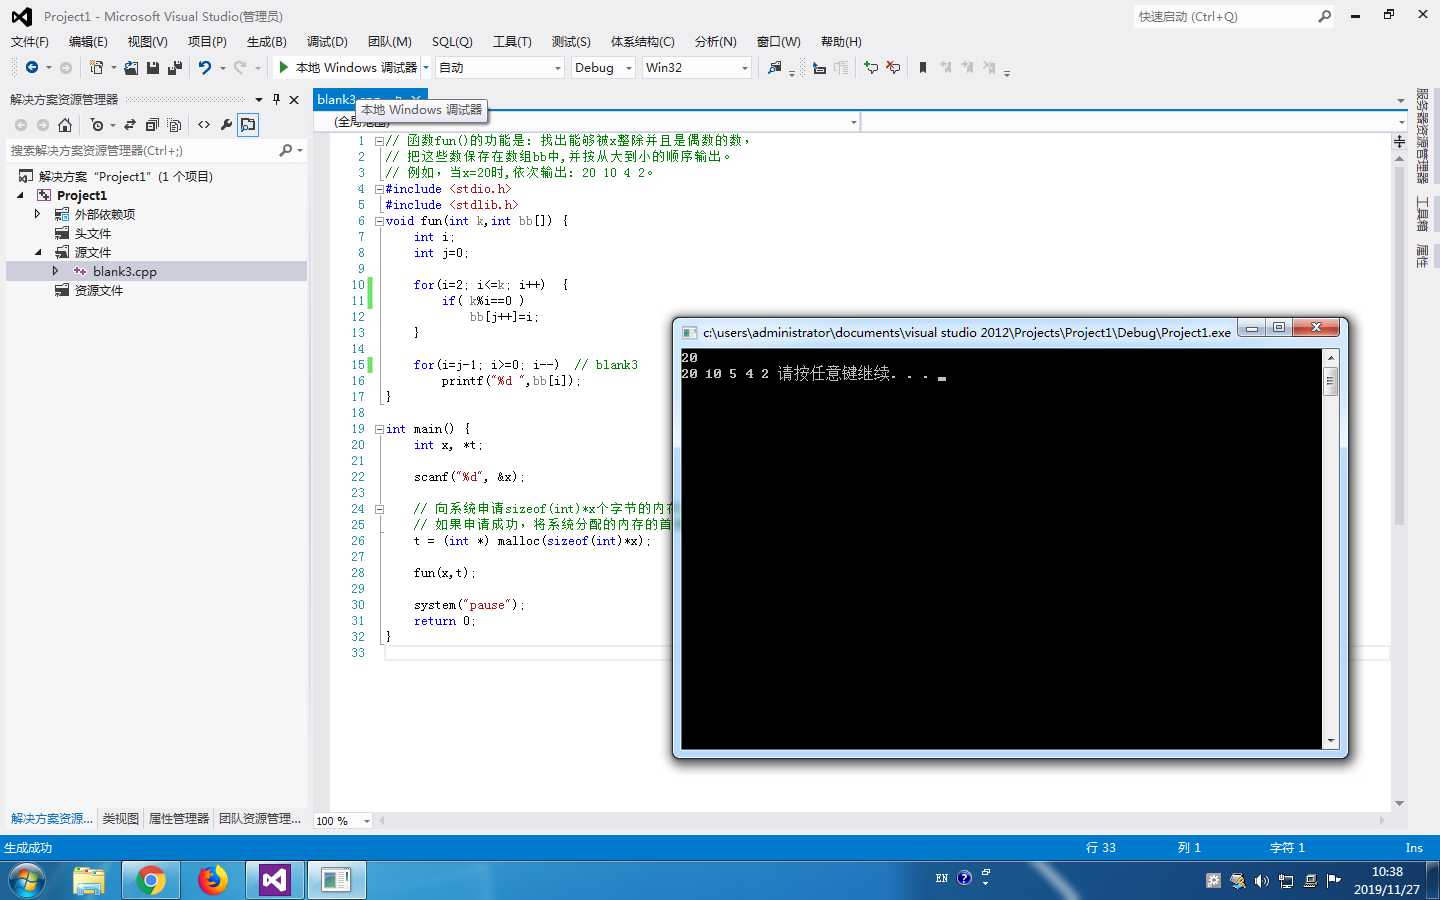Click the View Code angle-brackets icon
The width and height of the screenshot is (1440, 900).
204,125
